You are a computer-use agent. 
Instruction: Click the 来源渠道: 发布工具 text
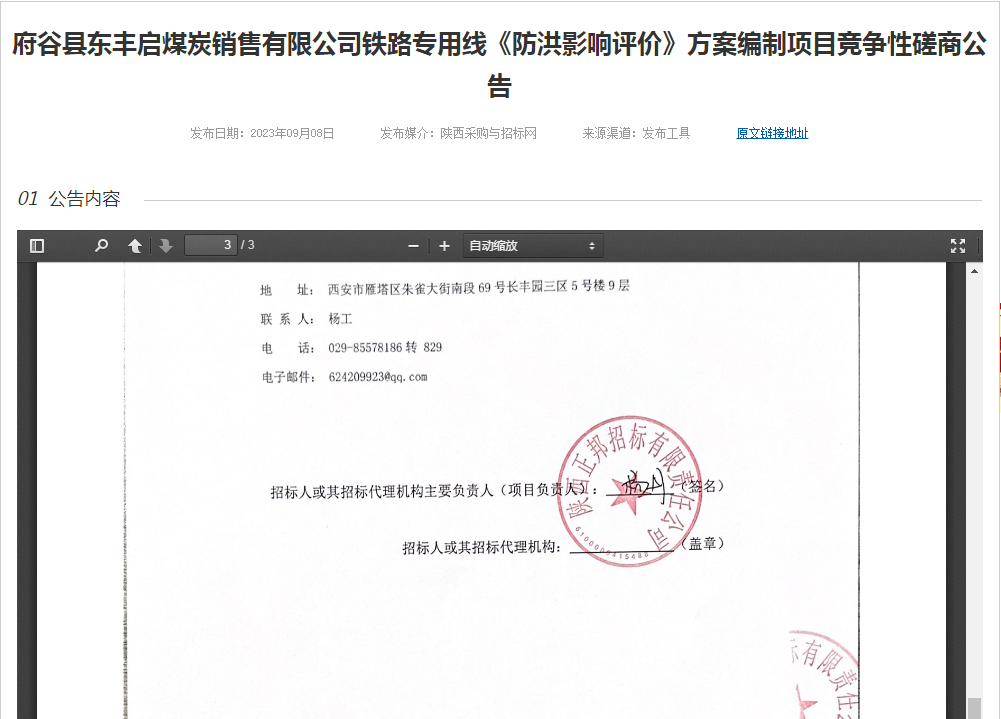(636, 133)
